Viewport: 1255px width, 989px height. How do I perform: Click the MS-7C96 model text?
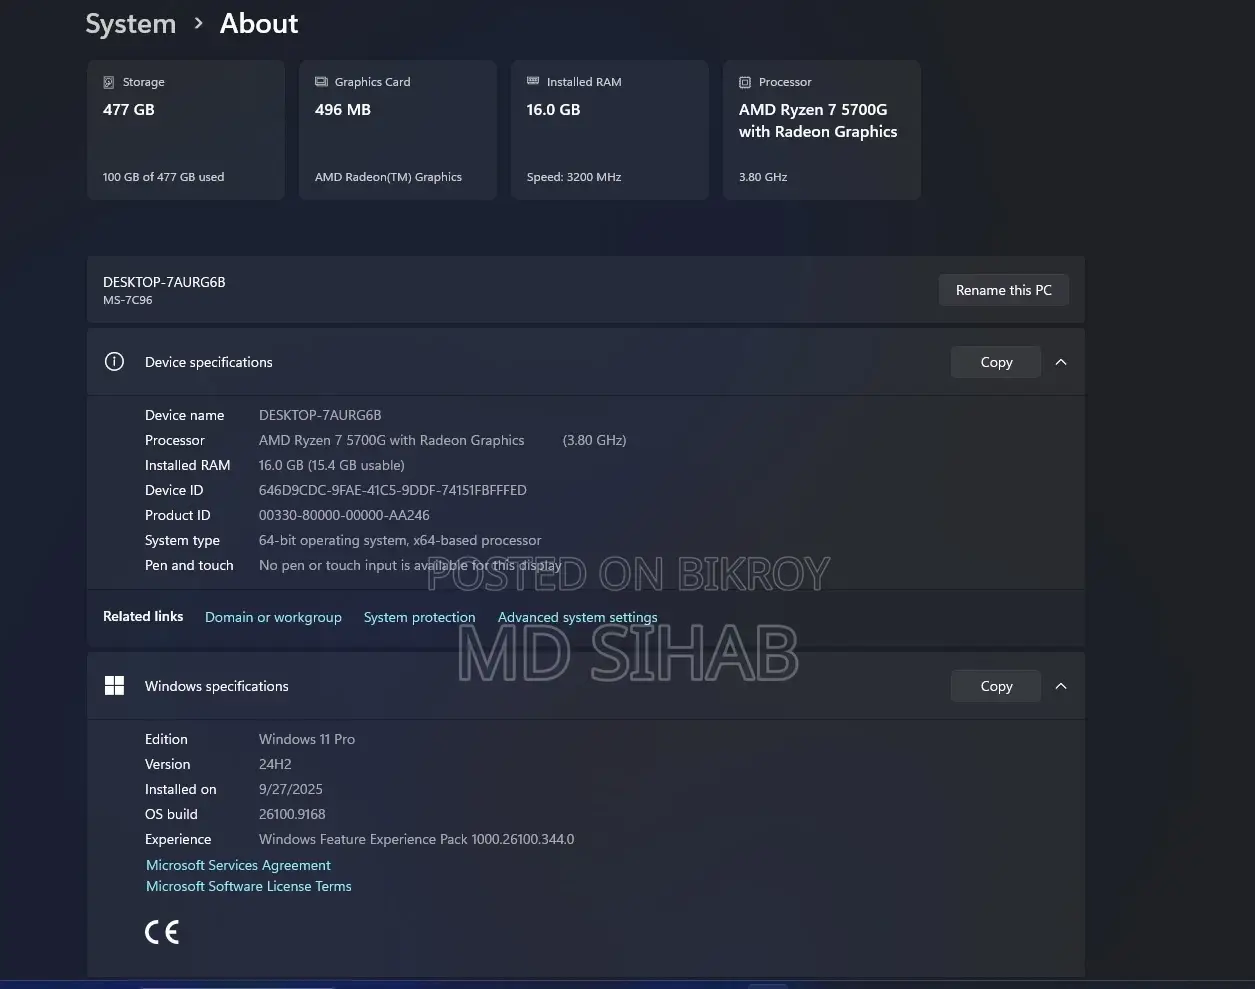[128, 300]
